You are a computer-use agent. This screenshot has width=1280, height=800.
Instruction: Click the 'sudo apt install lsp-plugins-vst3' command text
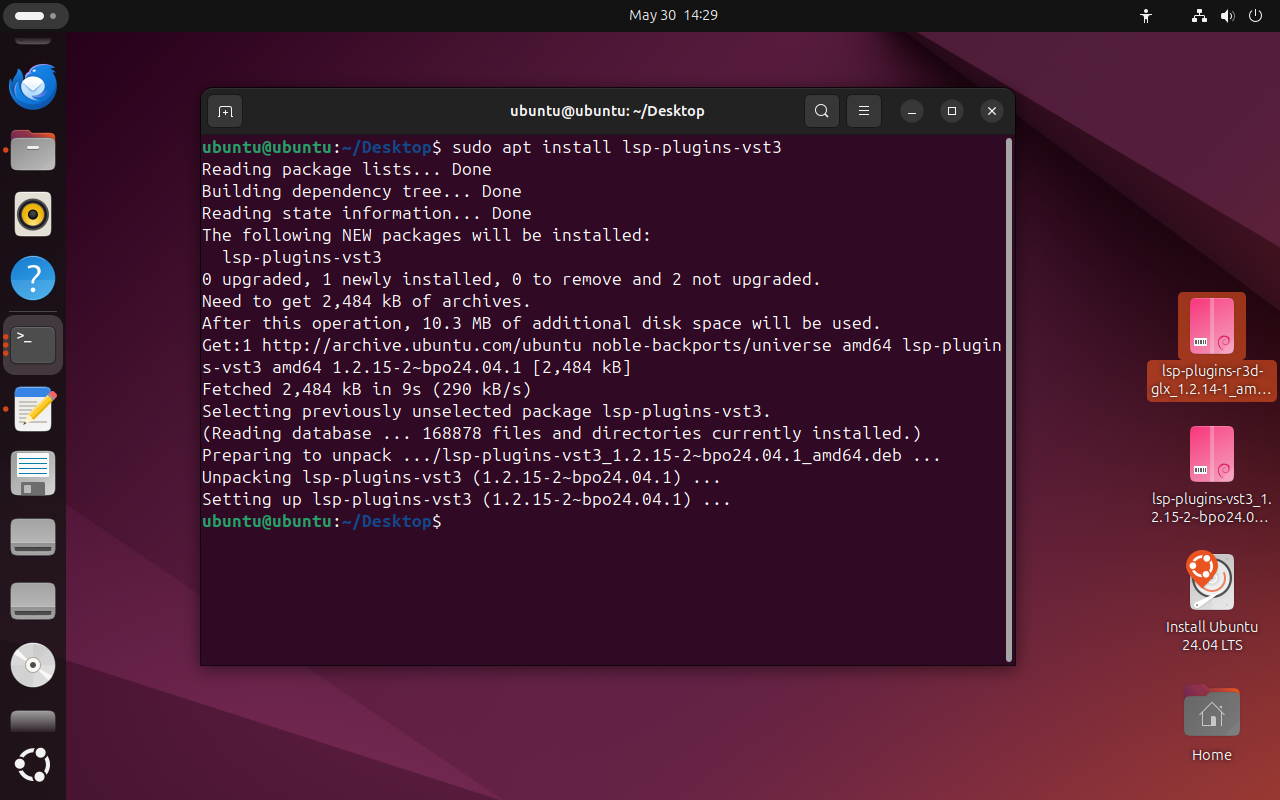pos(617,147)
